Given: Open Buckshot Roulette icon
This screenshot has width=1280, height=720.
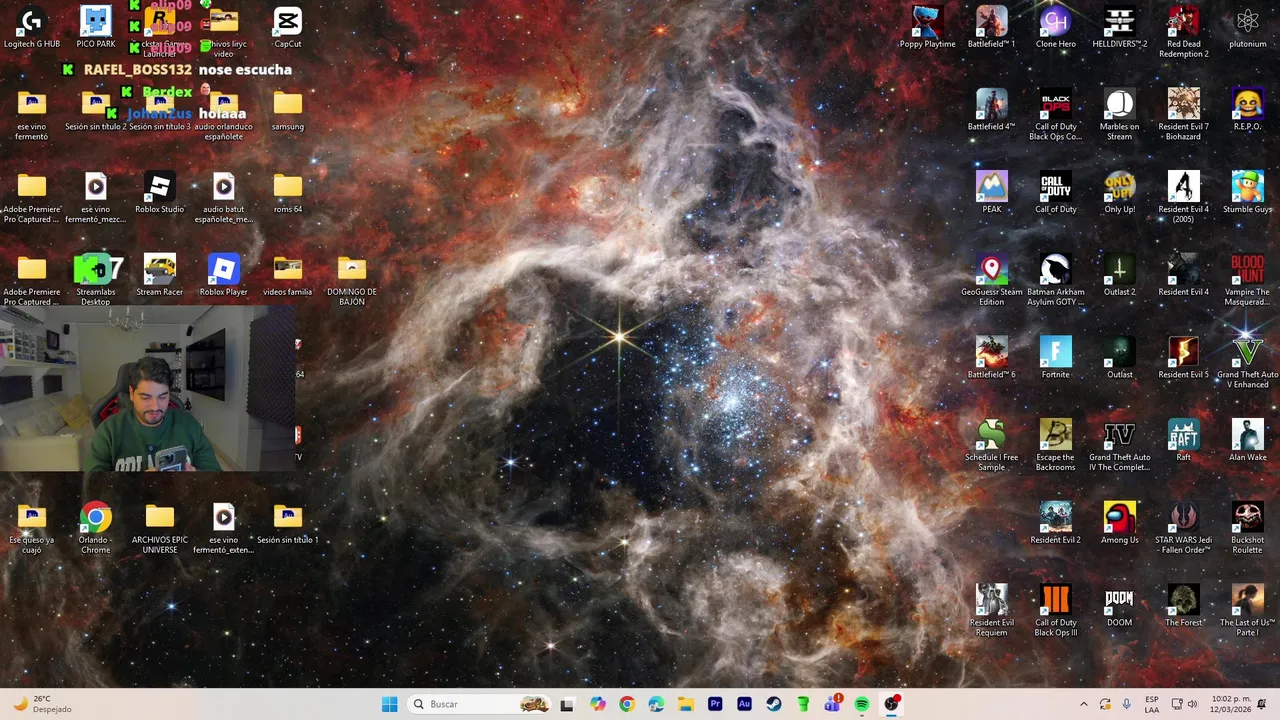Looking at the screenshot, I should [x=1247, y=528].
